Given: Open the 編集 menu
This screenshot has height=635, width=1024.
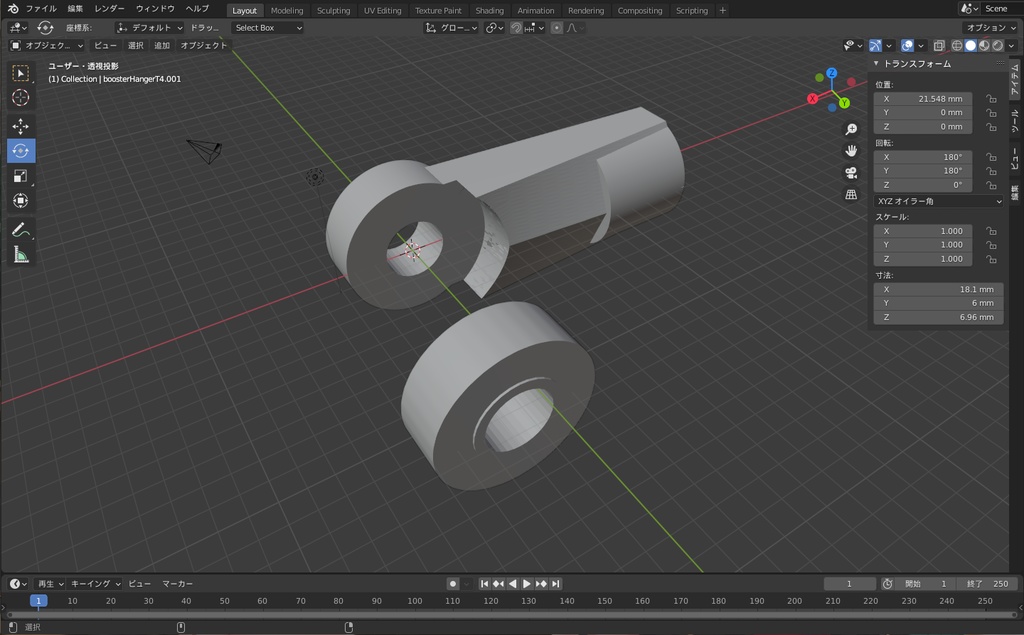Looking at the screenshot, I should pyautogui.click(x=75, y=8).
